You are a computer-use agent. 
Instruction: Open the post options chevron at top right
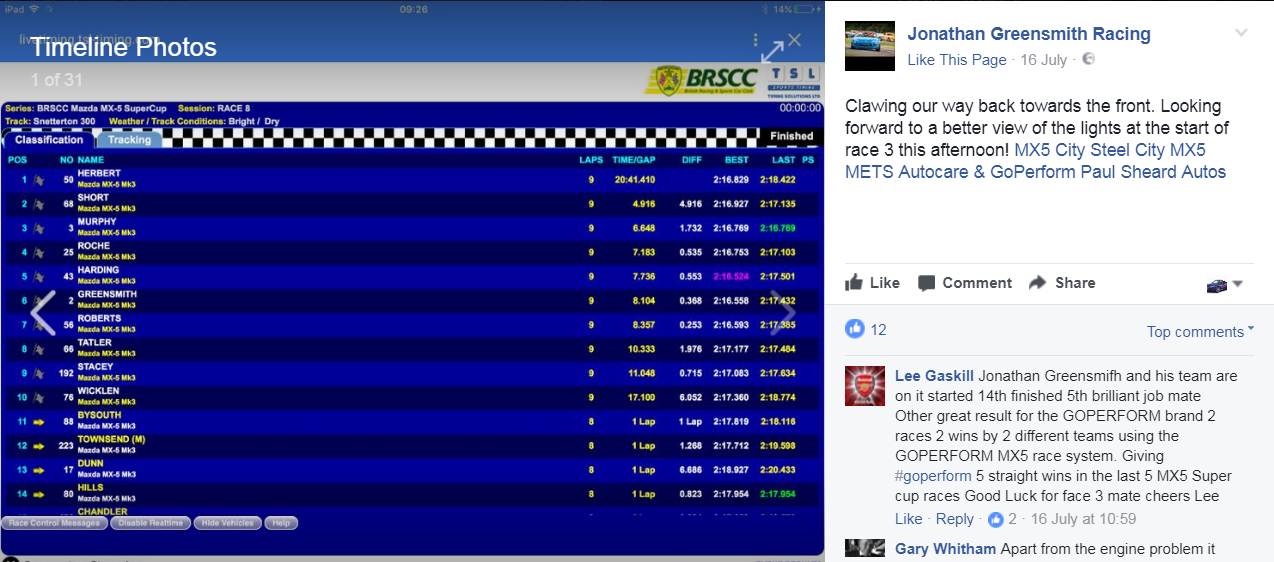click(x=1241, y=33)
